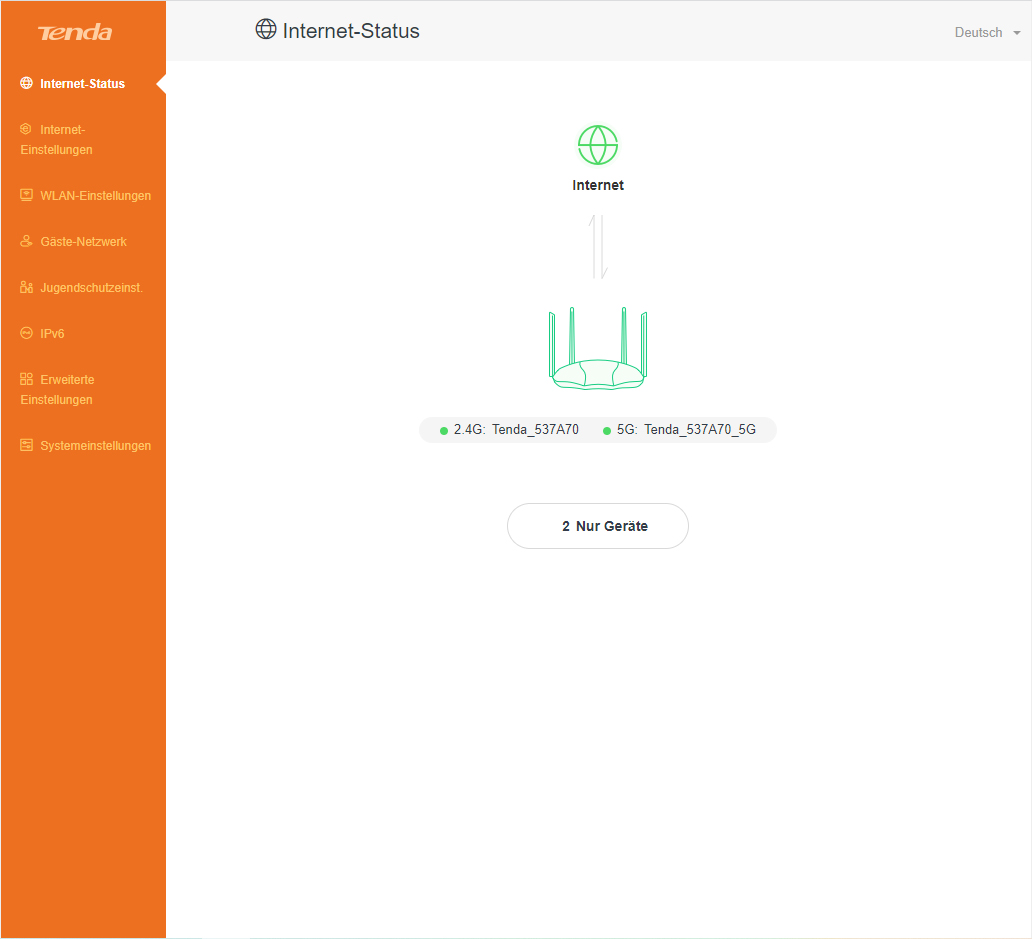Click the router illustration
The image size is (1032, 939).
598,350
